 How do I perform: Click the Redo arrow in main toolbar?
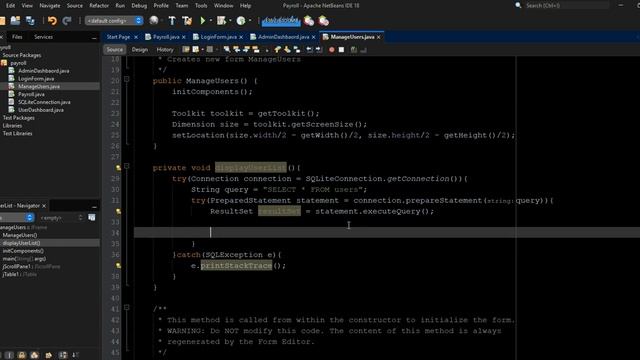(67, 21)
